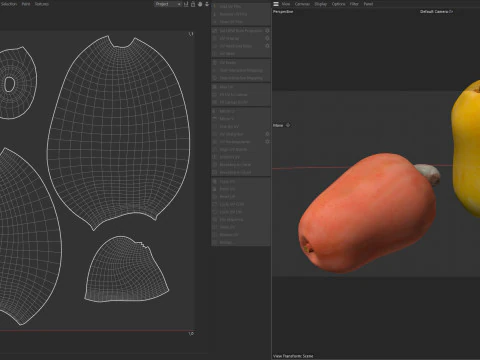Choose Start Interactive Mapping
480x360 pixels.
point(241,70)
